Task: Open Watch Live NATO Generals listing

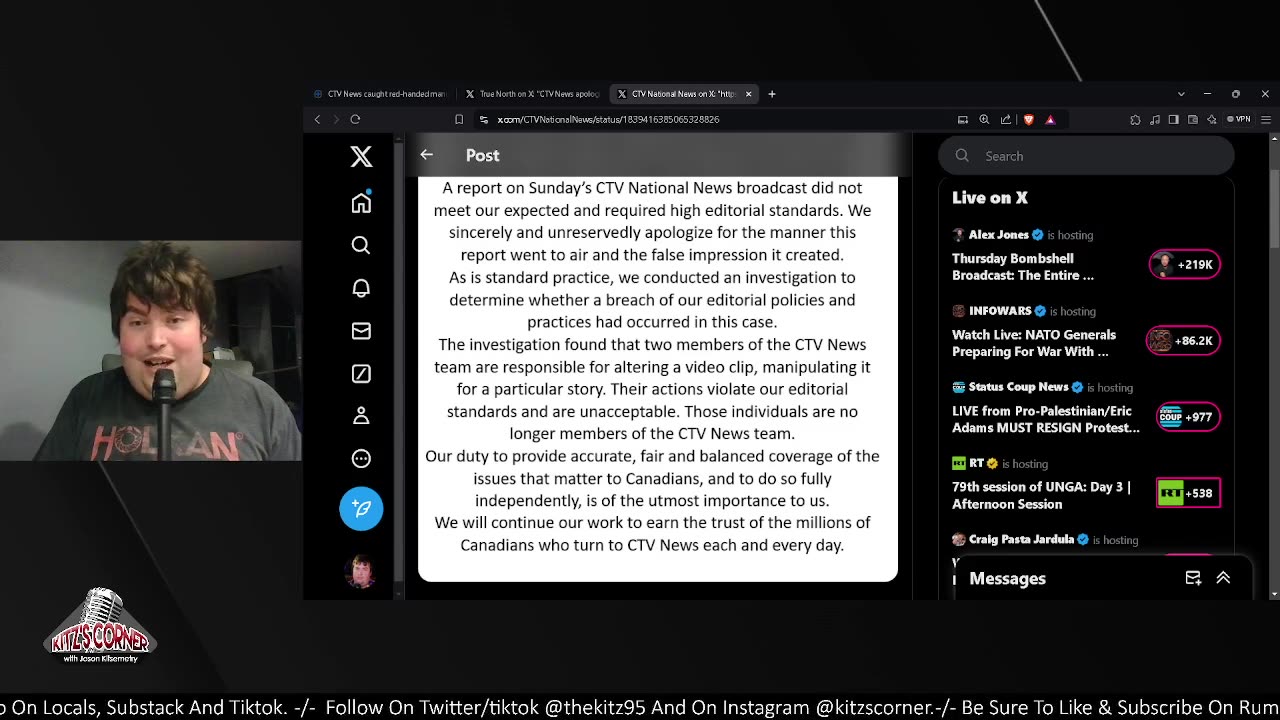Action: click(1034, 343)
